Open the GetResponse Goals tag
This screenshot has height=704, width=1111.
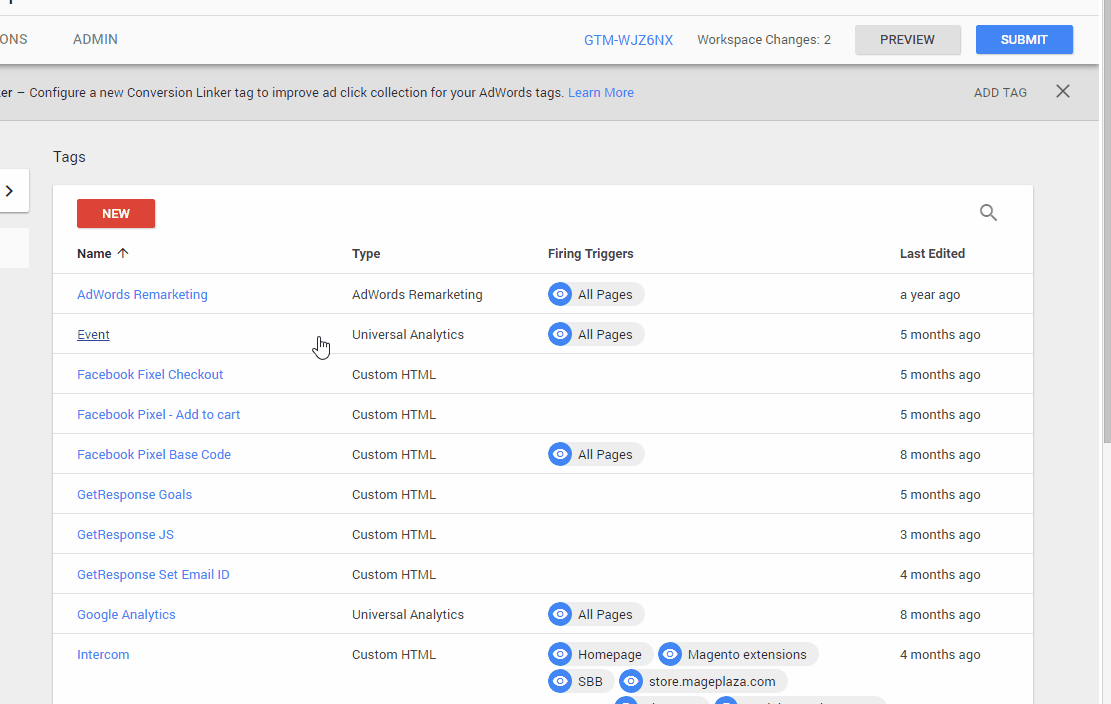(135, 494)
